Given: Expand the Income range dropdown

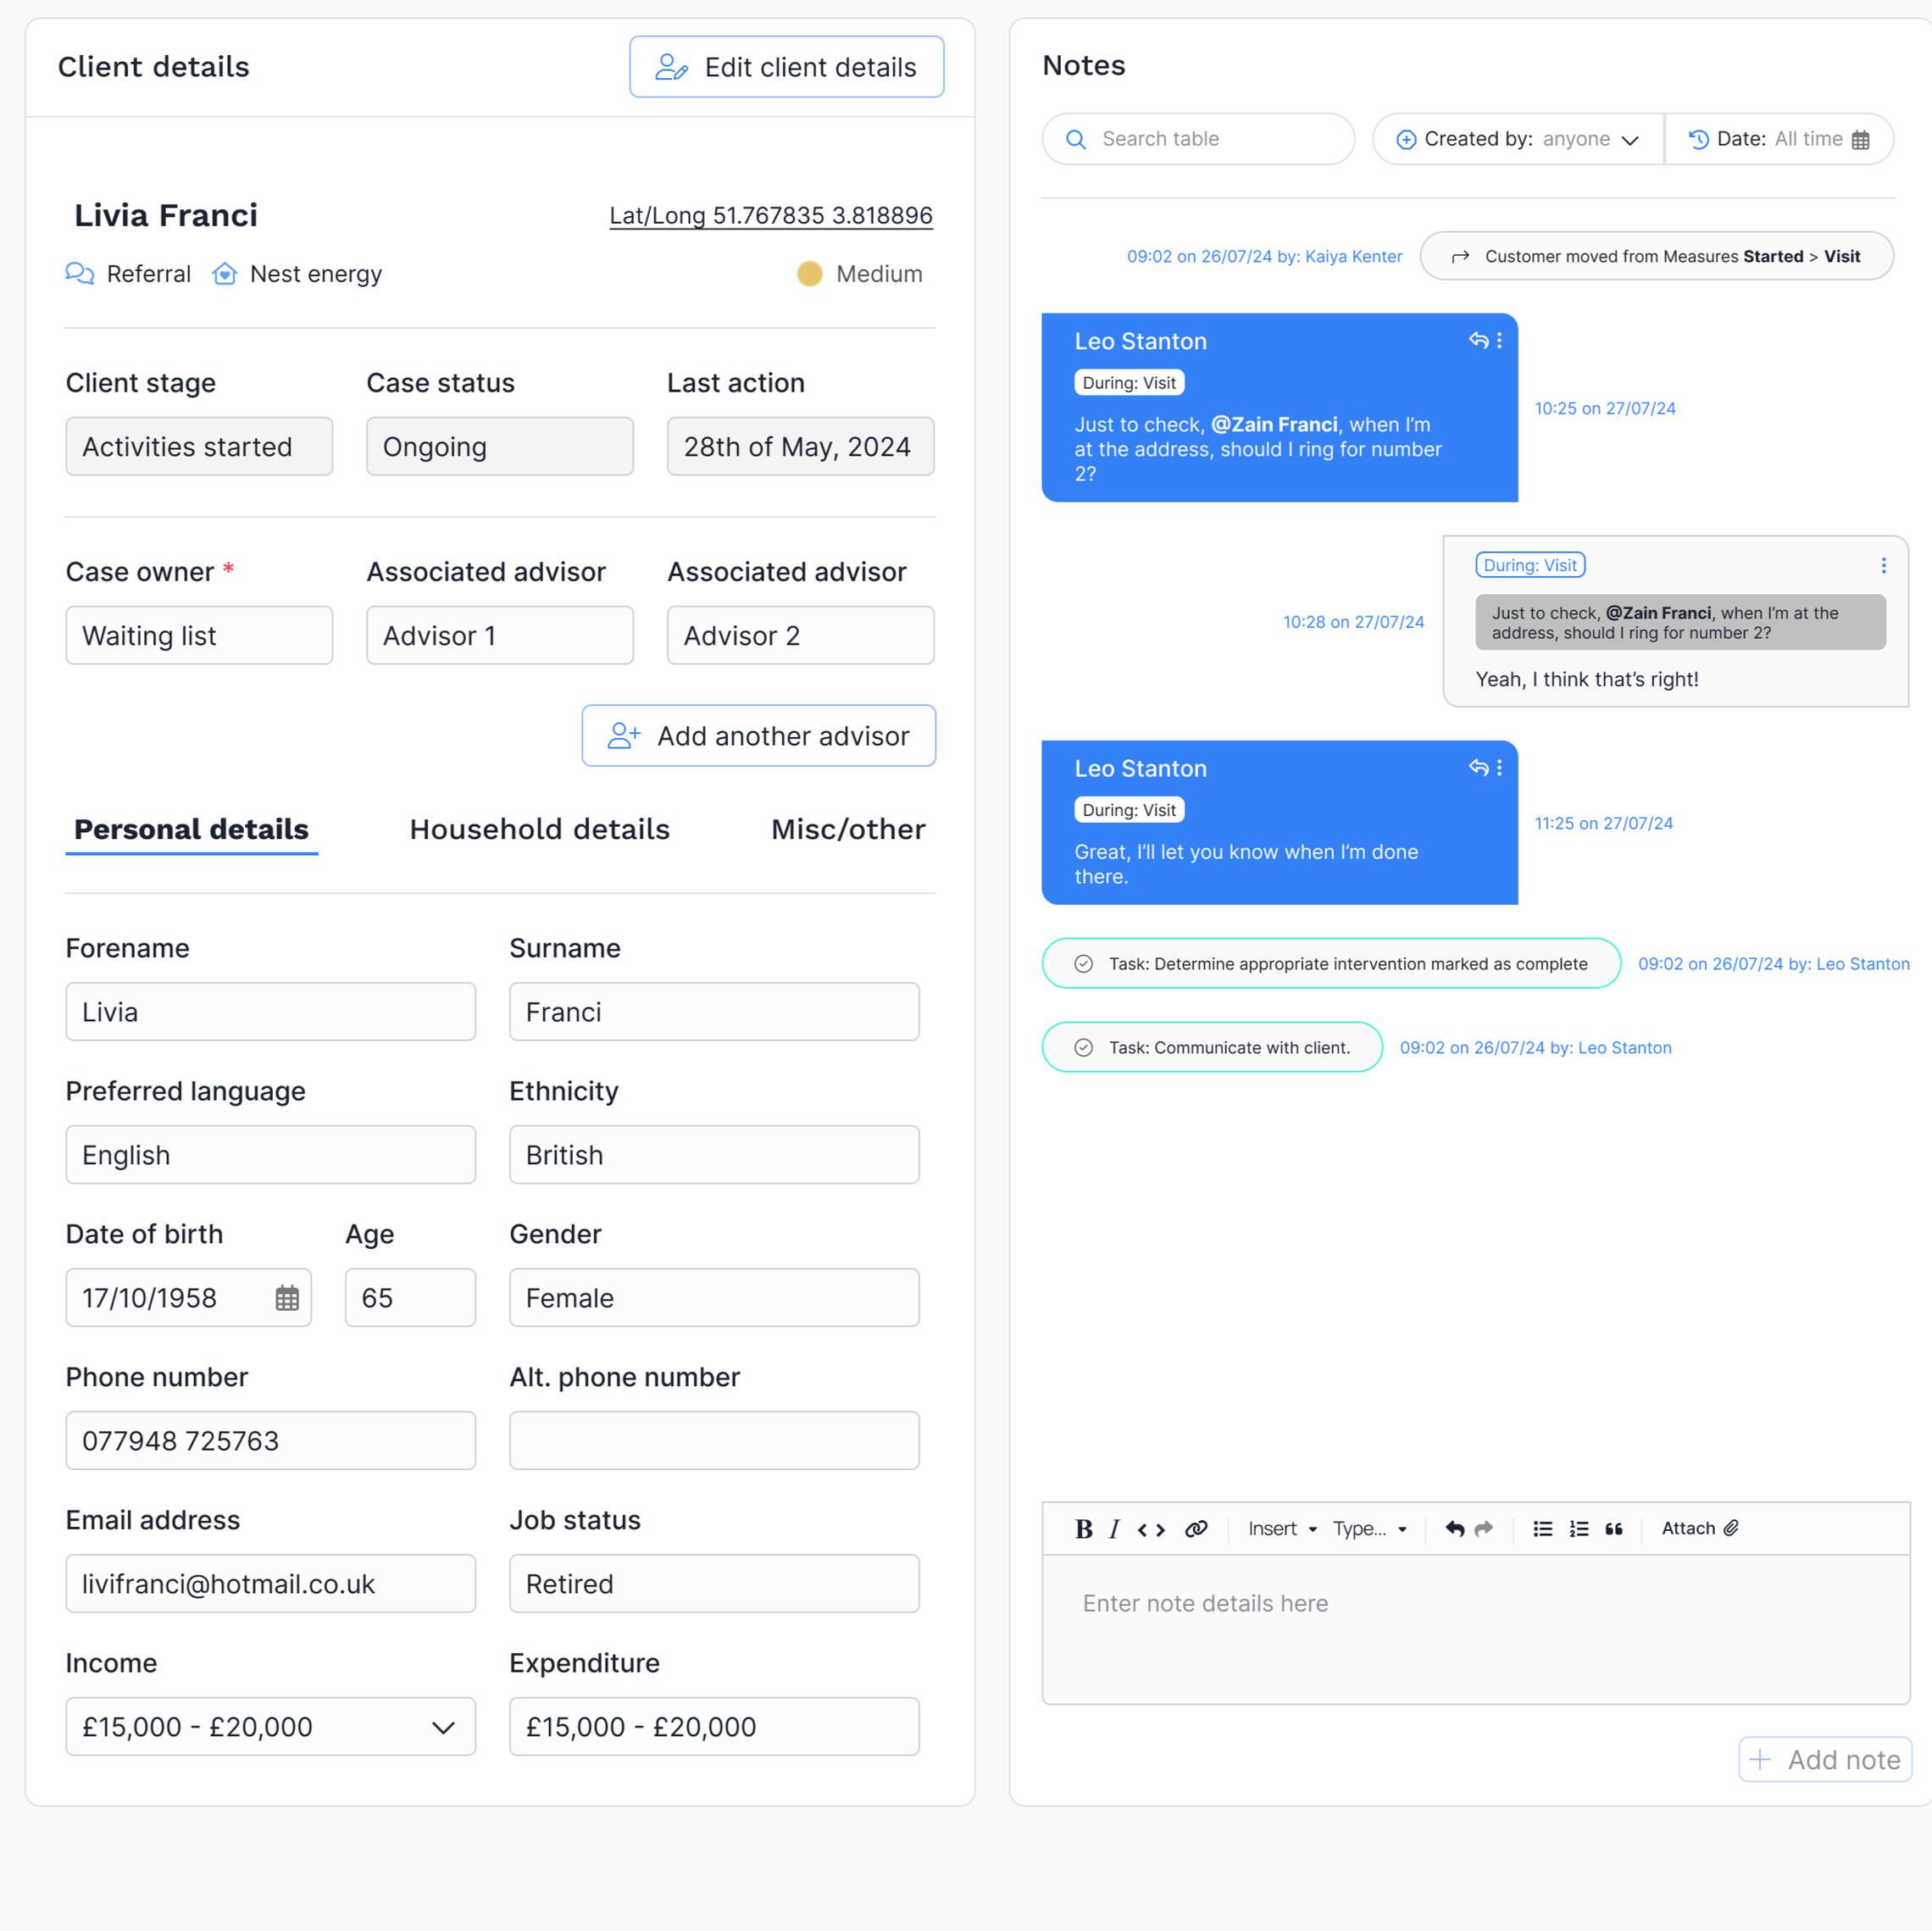Looking at the screenshot, I should pos(443,1727).
